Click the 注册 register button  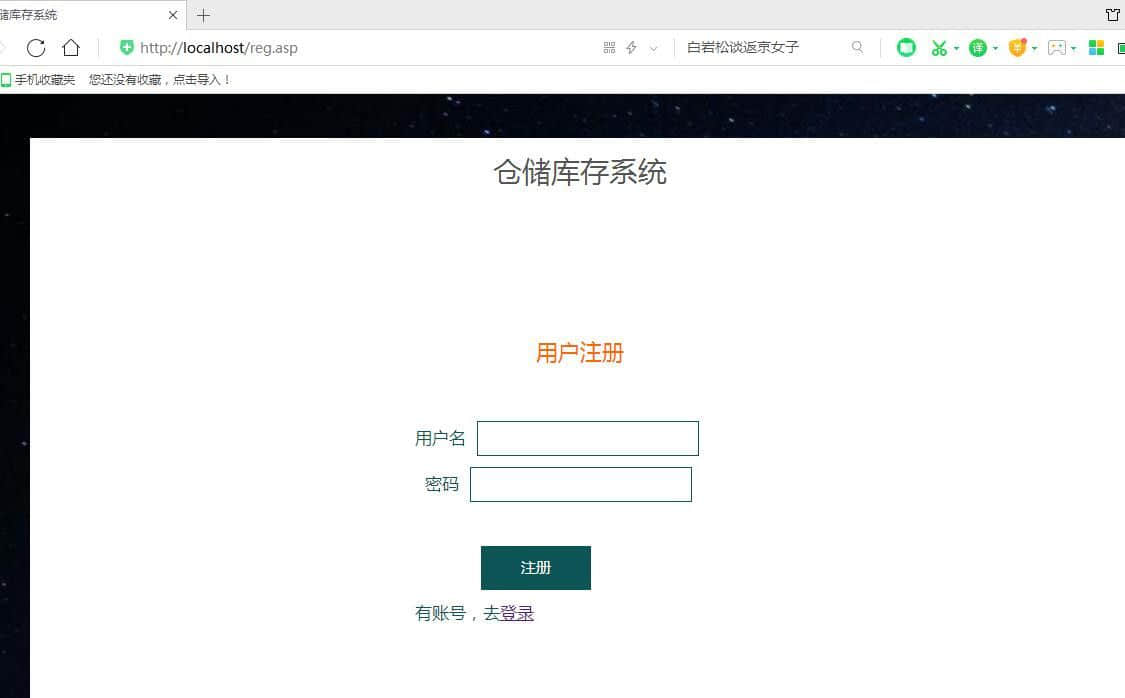click(535, 568)
